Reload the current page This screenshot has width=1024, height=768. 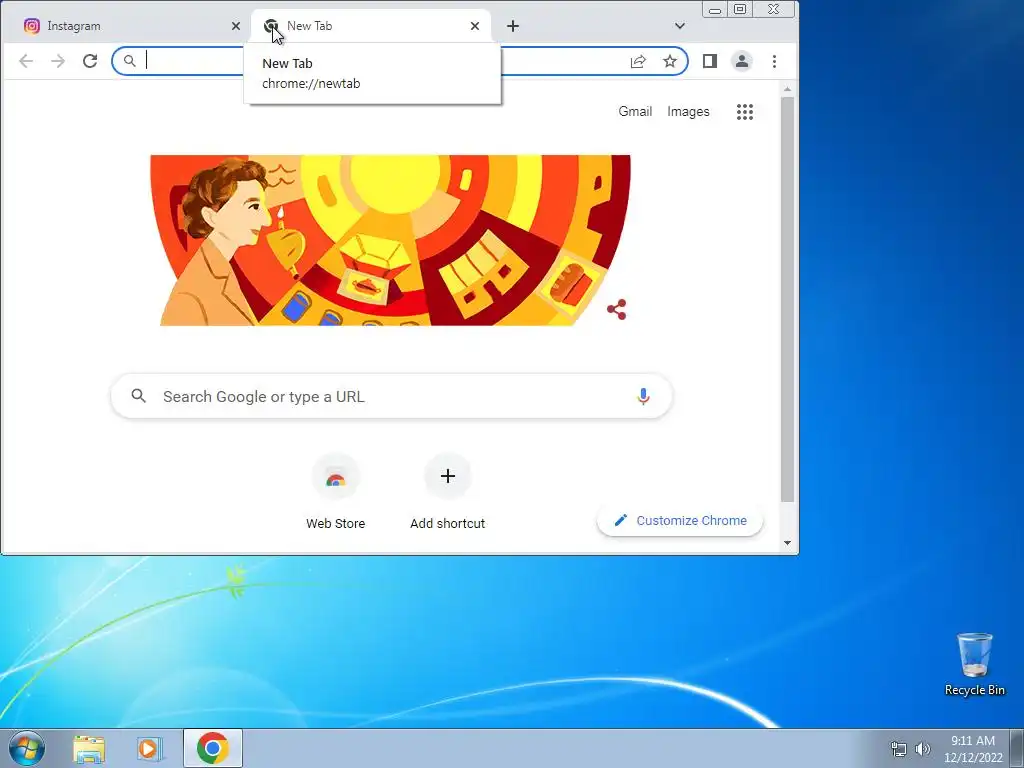click(90, 61)
